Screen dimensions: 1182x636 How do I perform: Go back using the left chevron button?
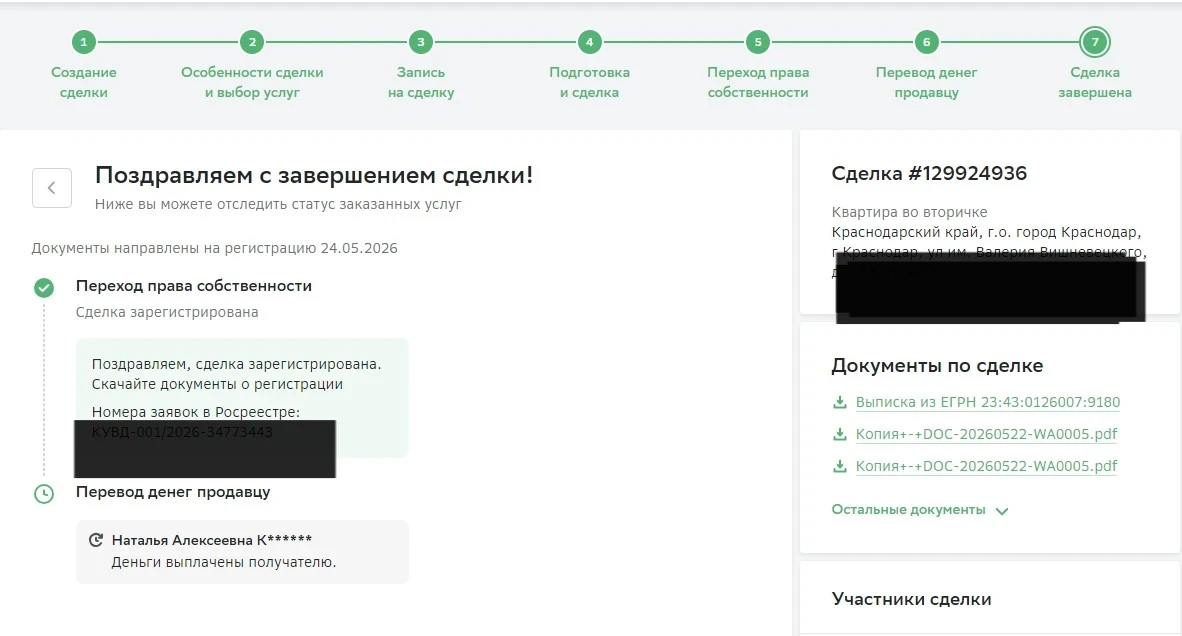point(52,188)
